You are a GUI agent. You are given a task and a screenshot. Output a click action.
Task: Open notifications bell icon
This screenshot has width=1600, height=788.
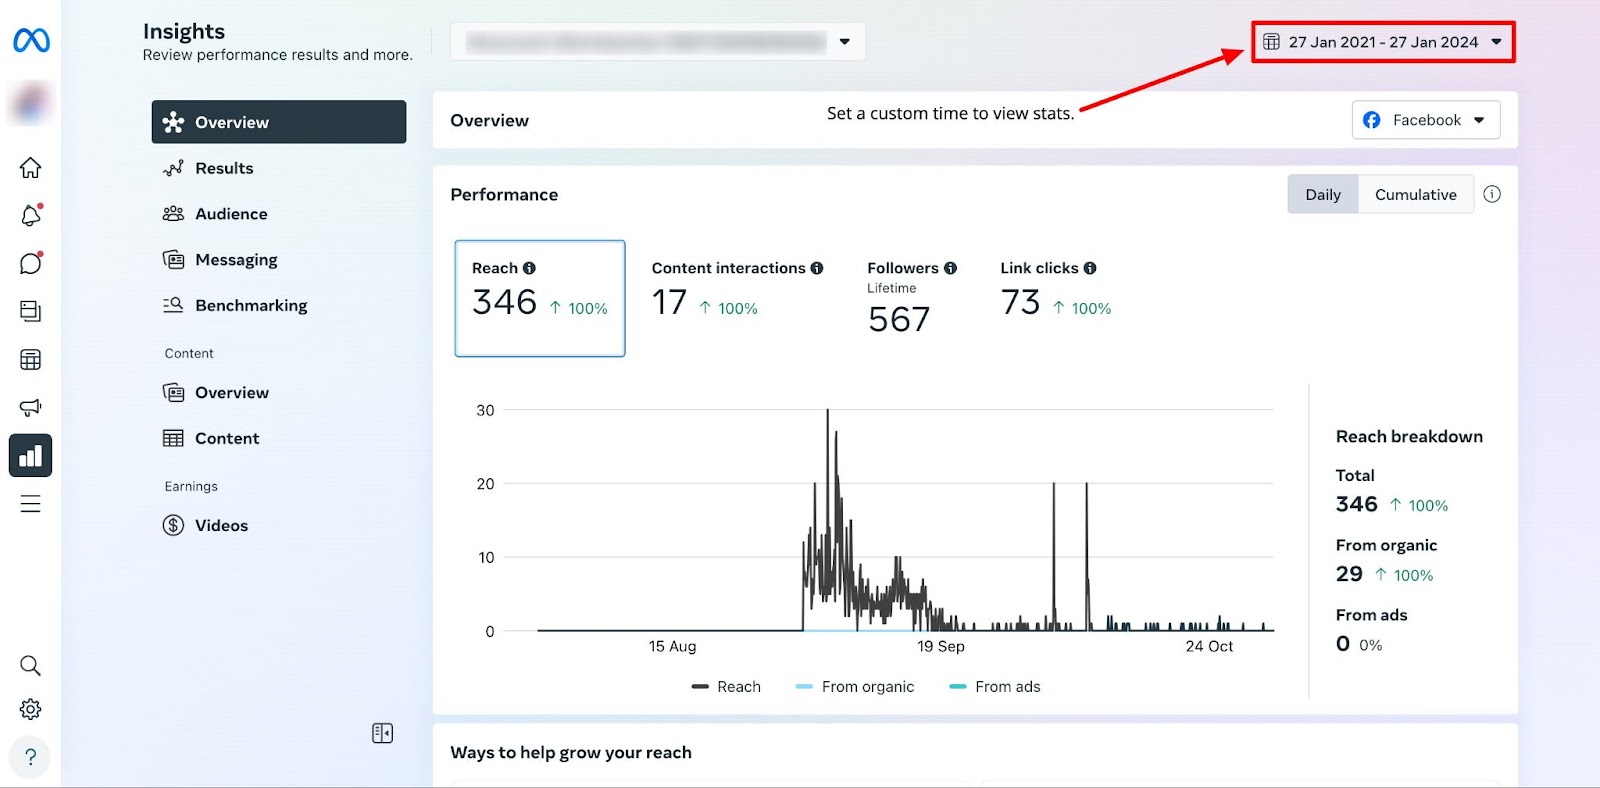(31, 215)
